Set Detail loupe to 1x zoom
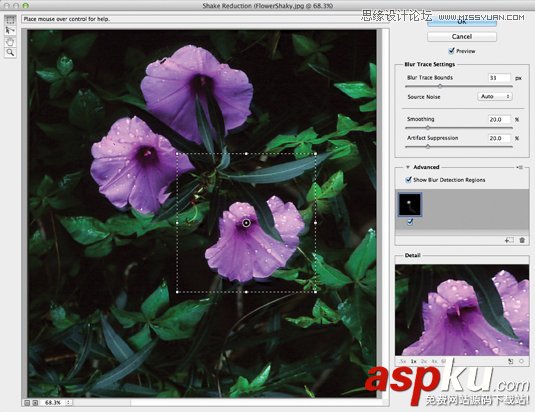Image resolution: width=535 pixels, height=412 pixels. [x=414, y=361]
